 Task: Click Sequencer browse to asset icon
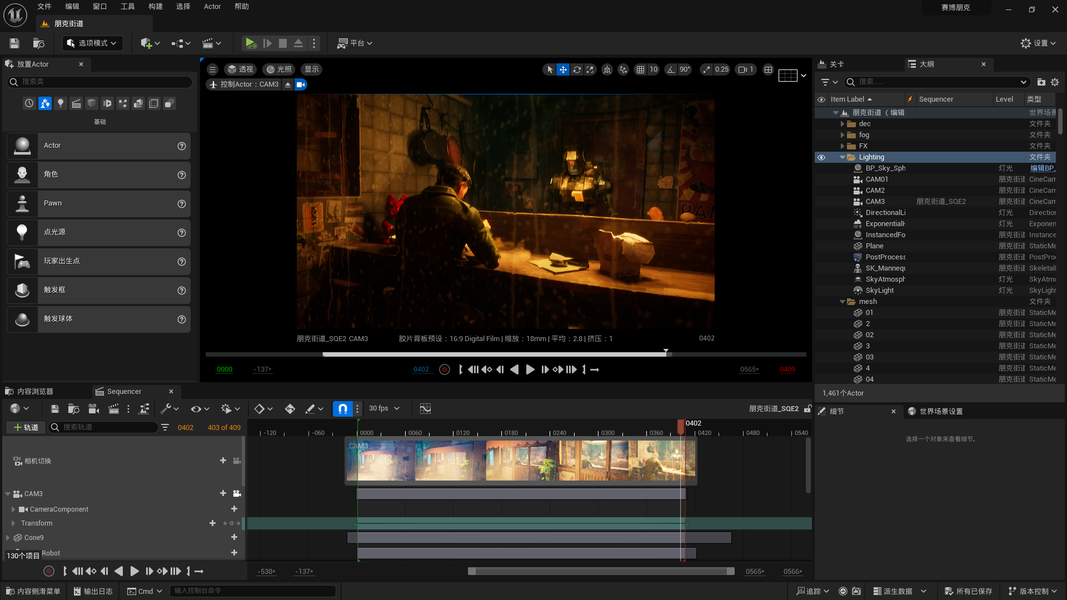tap(73, 409)
